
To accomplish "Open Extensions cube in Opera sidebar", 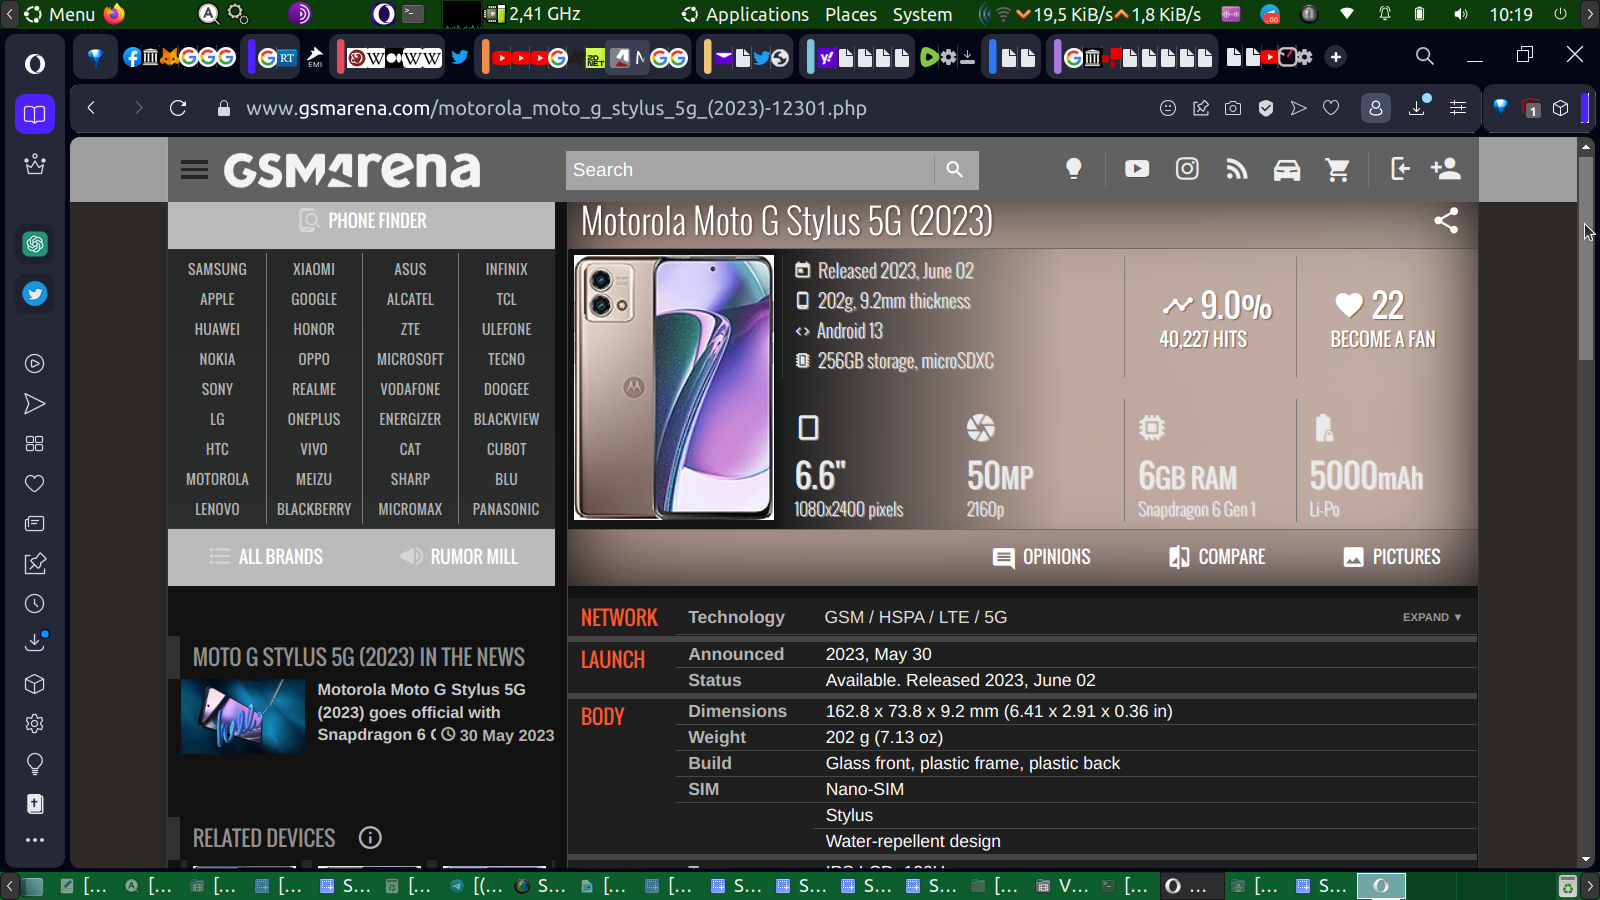I will pyautogui.click(x=35, y=684).
